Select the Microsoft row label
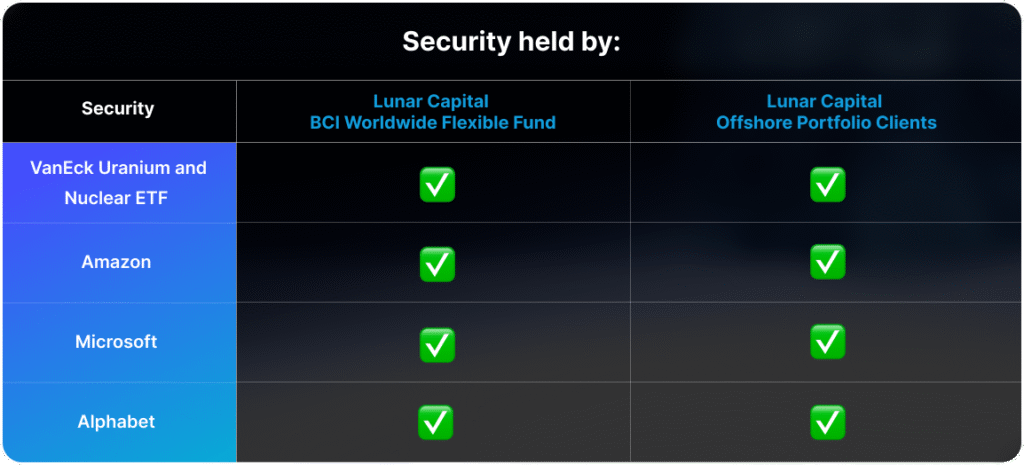 point(116,342)
